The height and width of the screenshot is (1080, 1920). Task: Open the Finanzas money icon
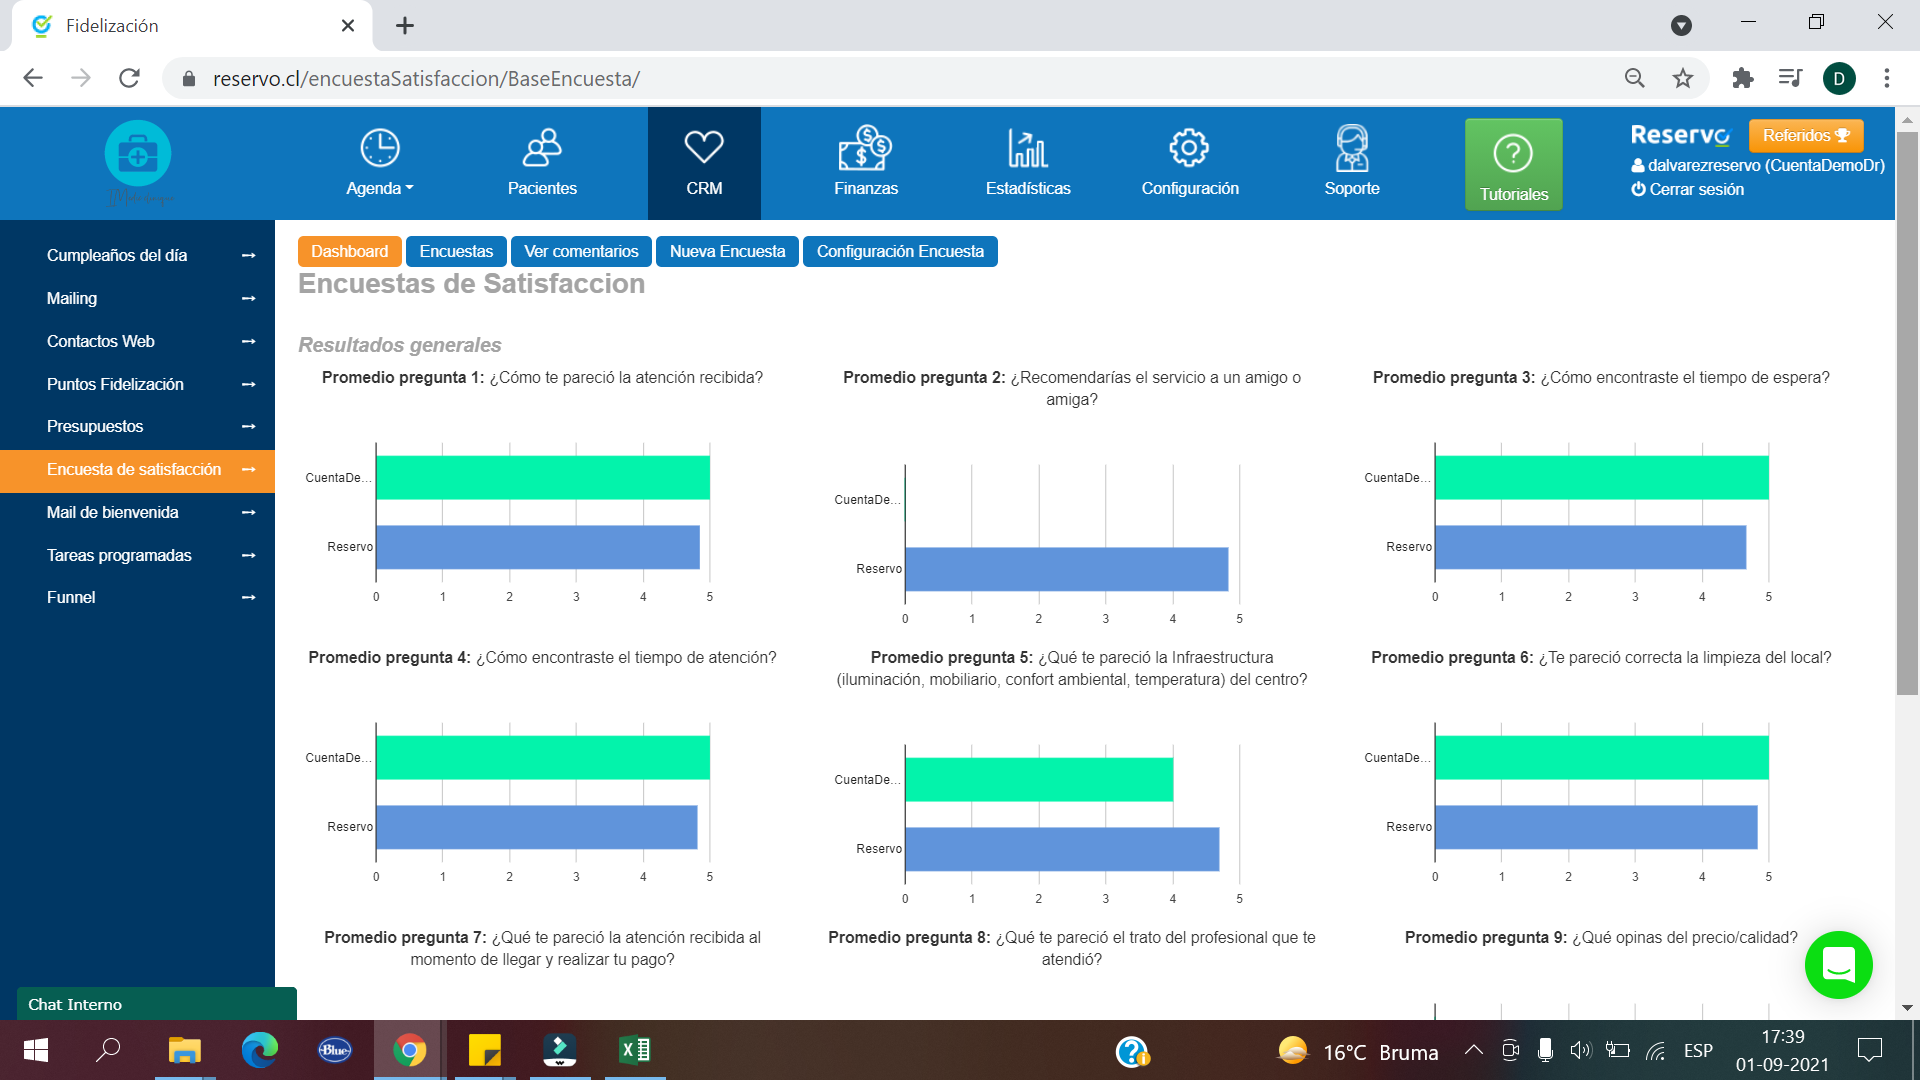click(865, 150)
